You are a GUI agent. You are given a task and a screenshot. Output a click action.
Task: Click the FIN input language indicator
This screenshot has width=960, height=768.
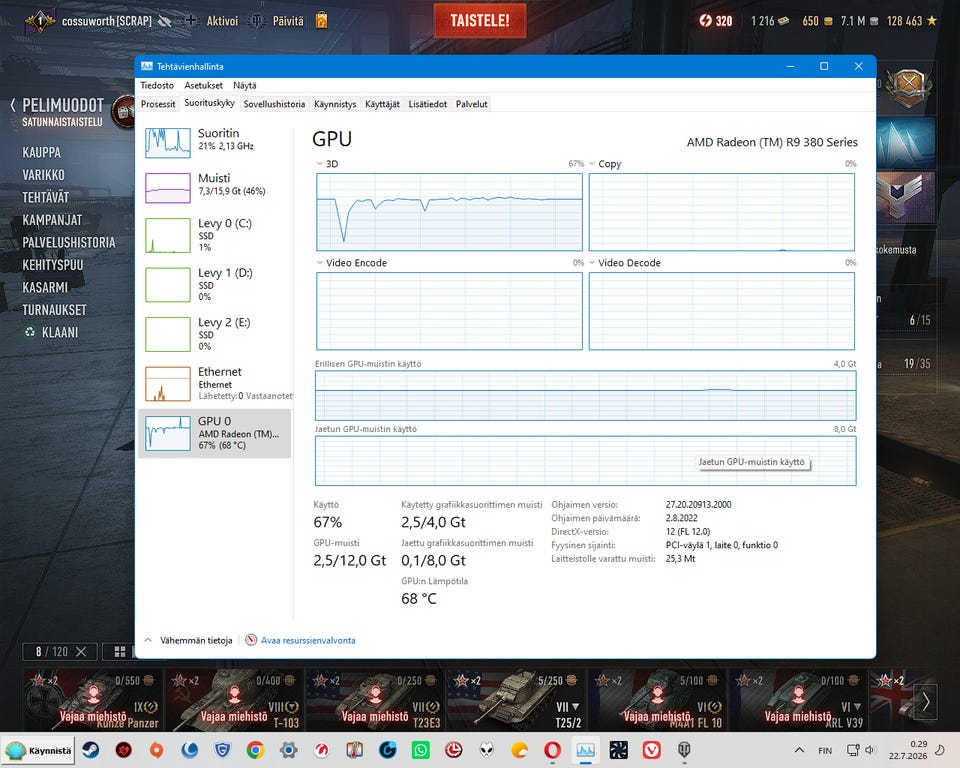tap(825, 750)
